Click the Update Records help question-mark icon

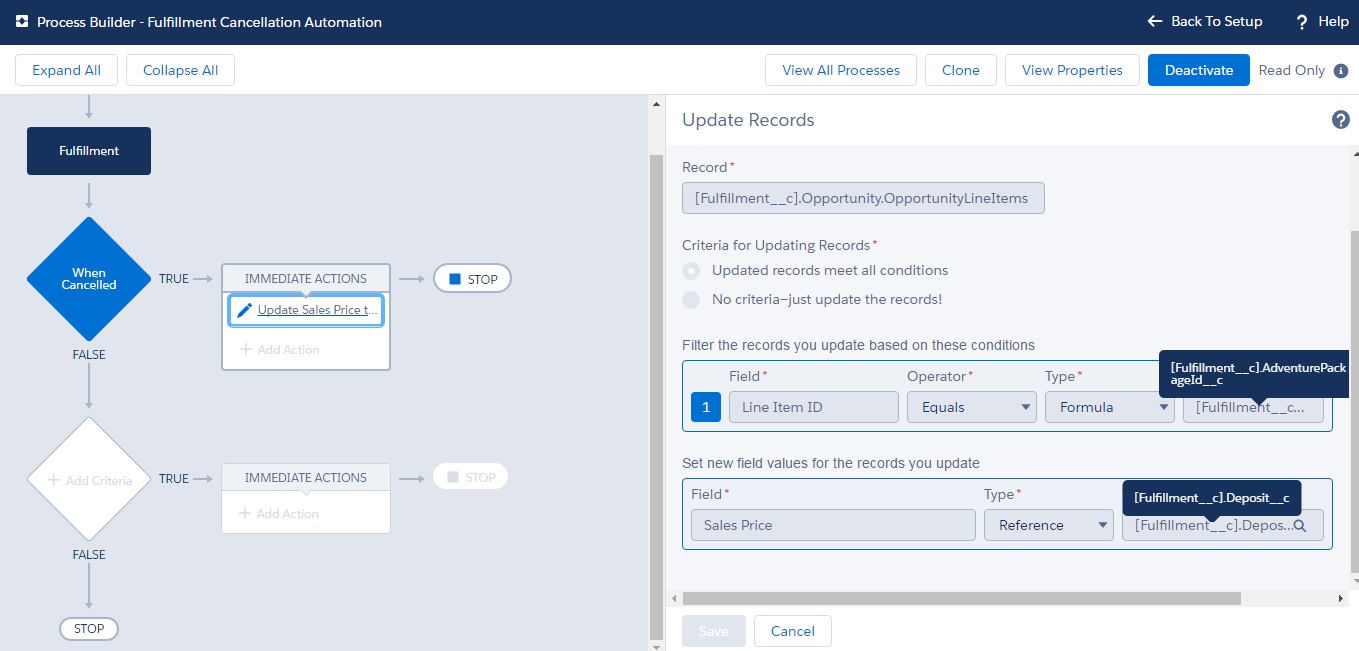click(1340, 120)
